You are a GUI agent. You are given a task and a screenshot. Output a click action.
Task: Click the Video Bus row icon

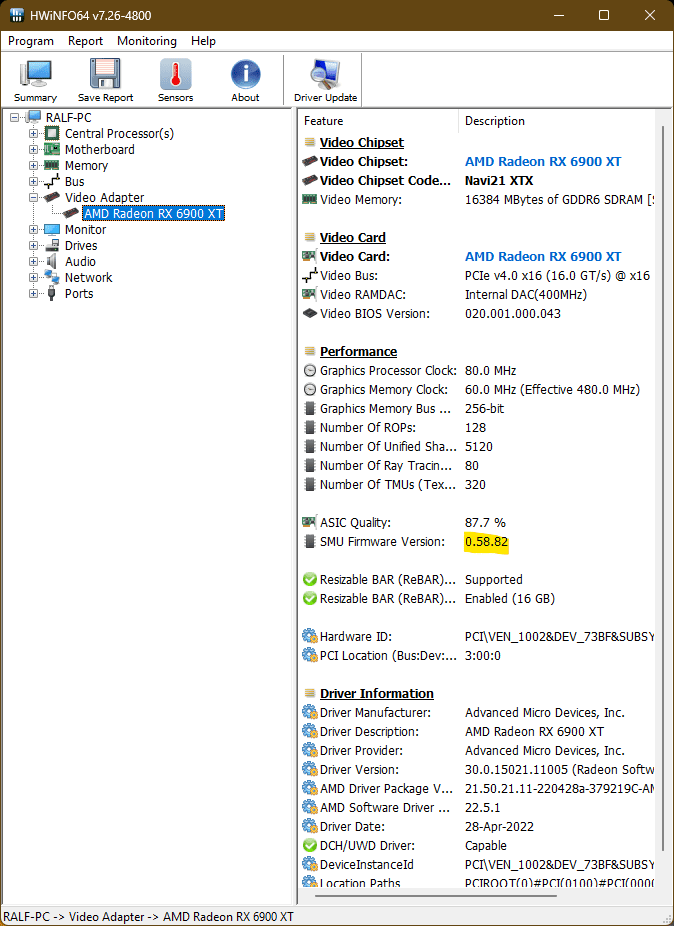tap(310, 275)
